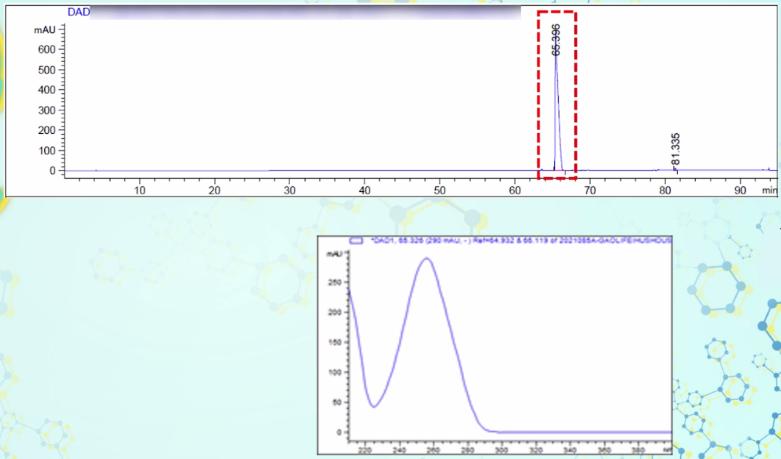Click the legend swatch of the UV spectrum
Image resolution: width=781 pixels, height=459 pixels.
coord(358,241)
